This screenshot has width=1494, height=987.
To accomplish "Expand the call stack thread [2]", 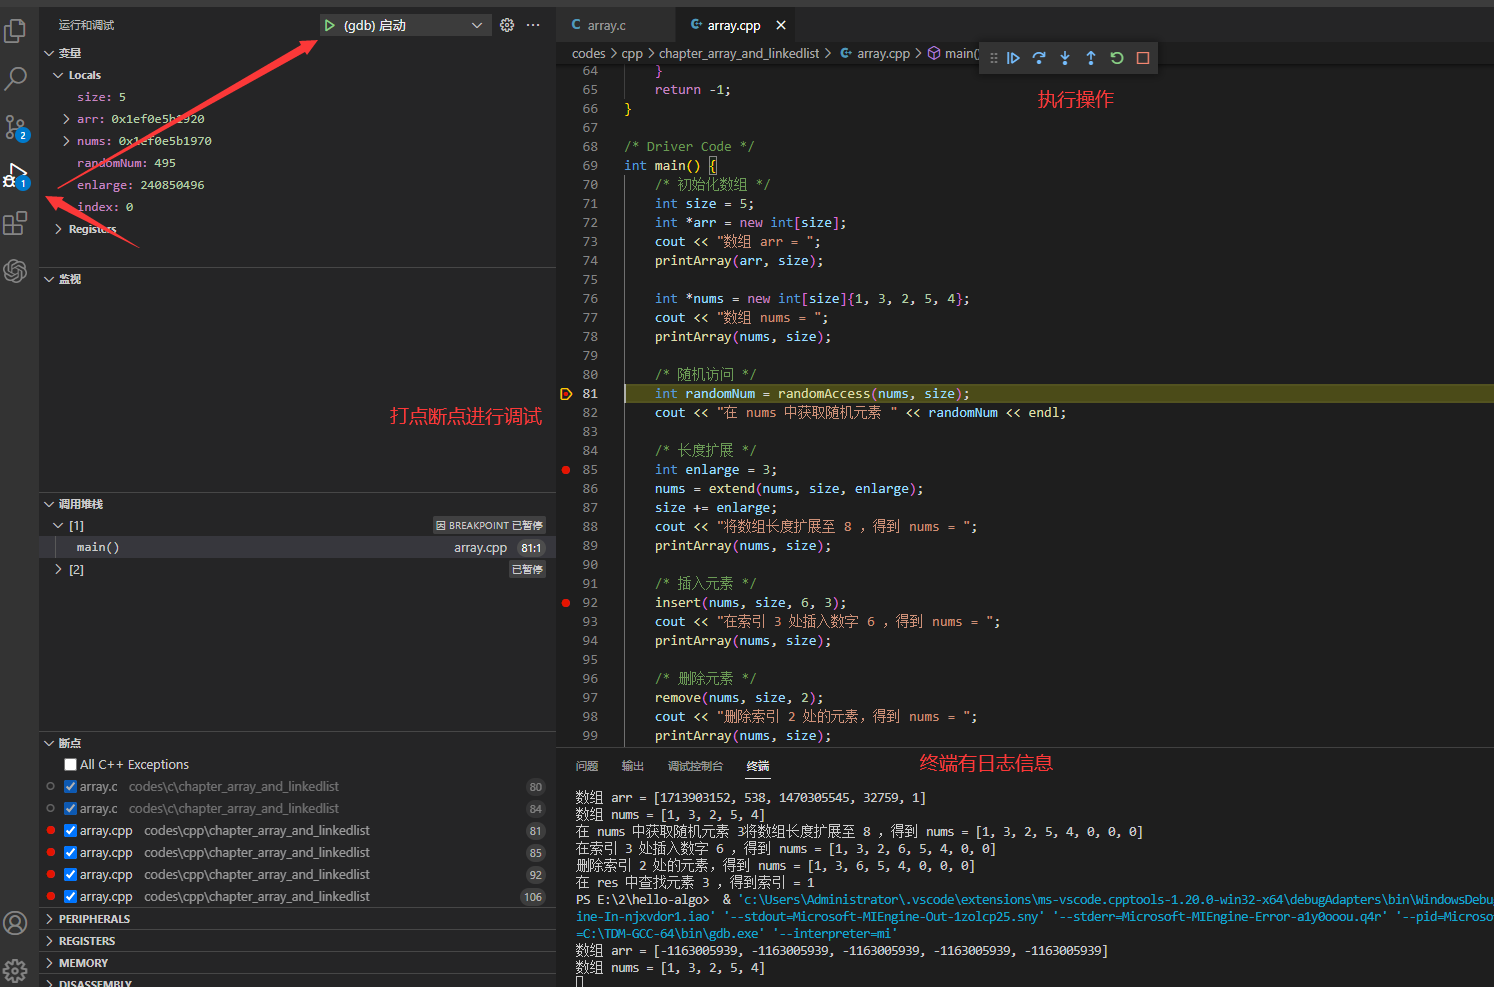I will click(x=58, y=570).
